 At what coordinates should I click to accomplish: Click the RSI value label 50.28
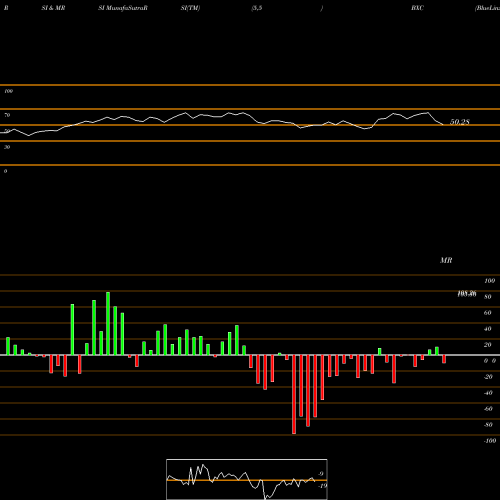coord(460,122)
